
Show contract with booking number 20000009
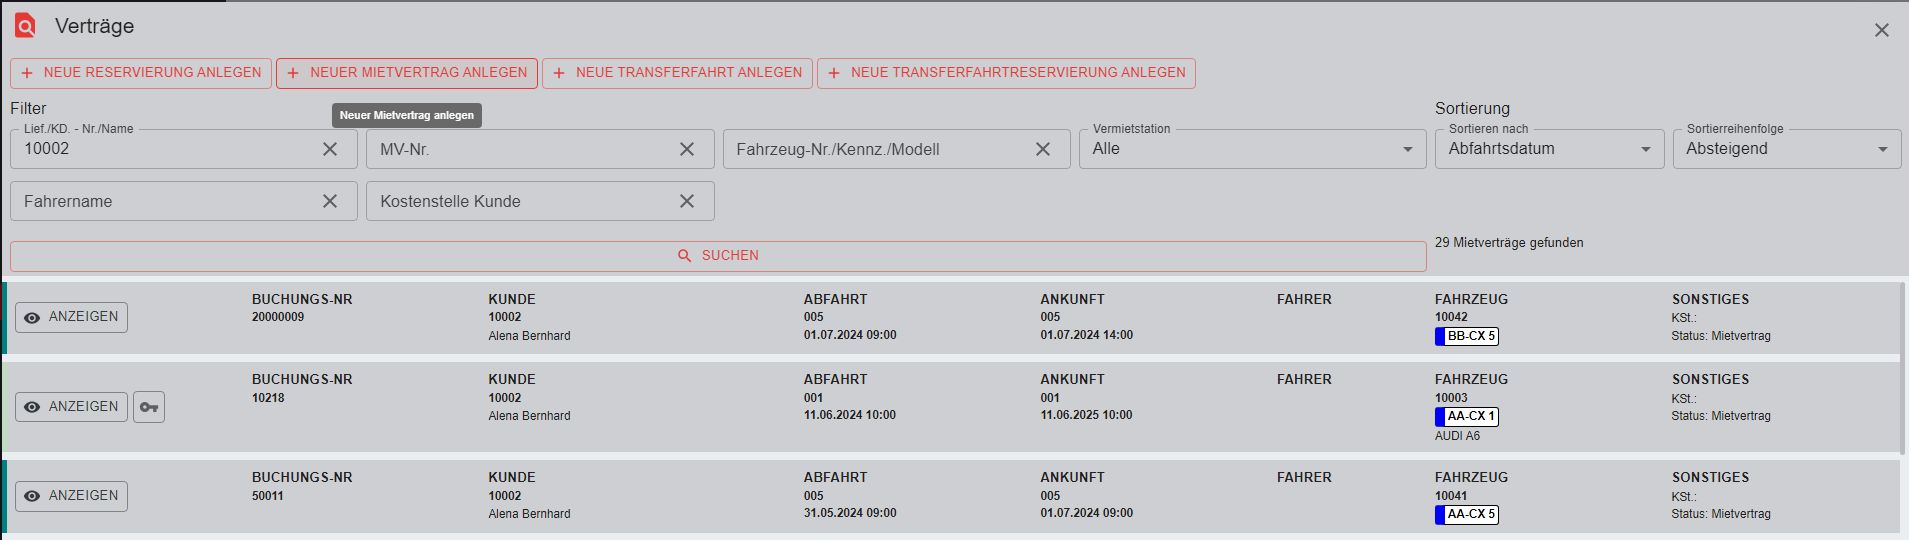tap(71, 317)
